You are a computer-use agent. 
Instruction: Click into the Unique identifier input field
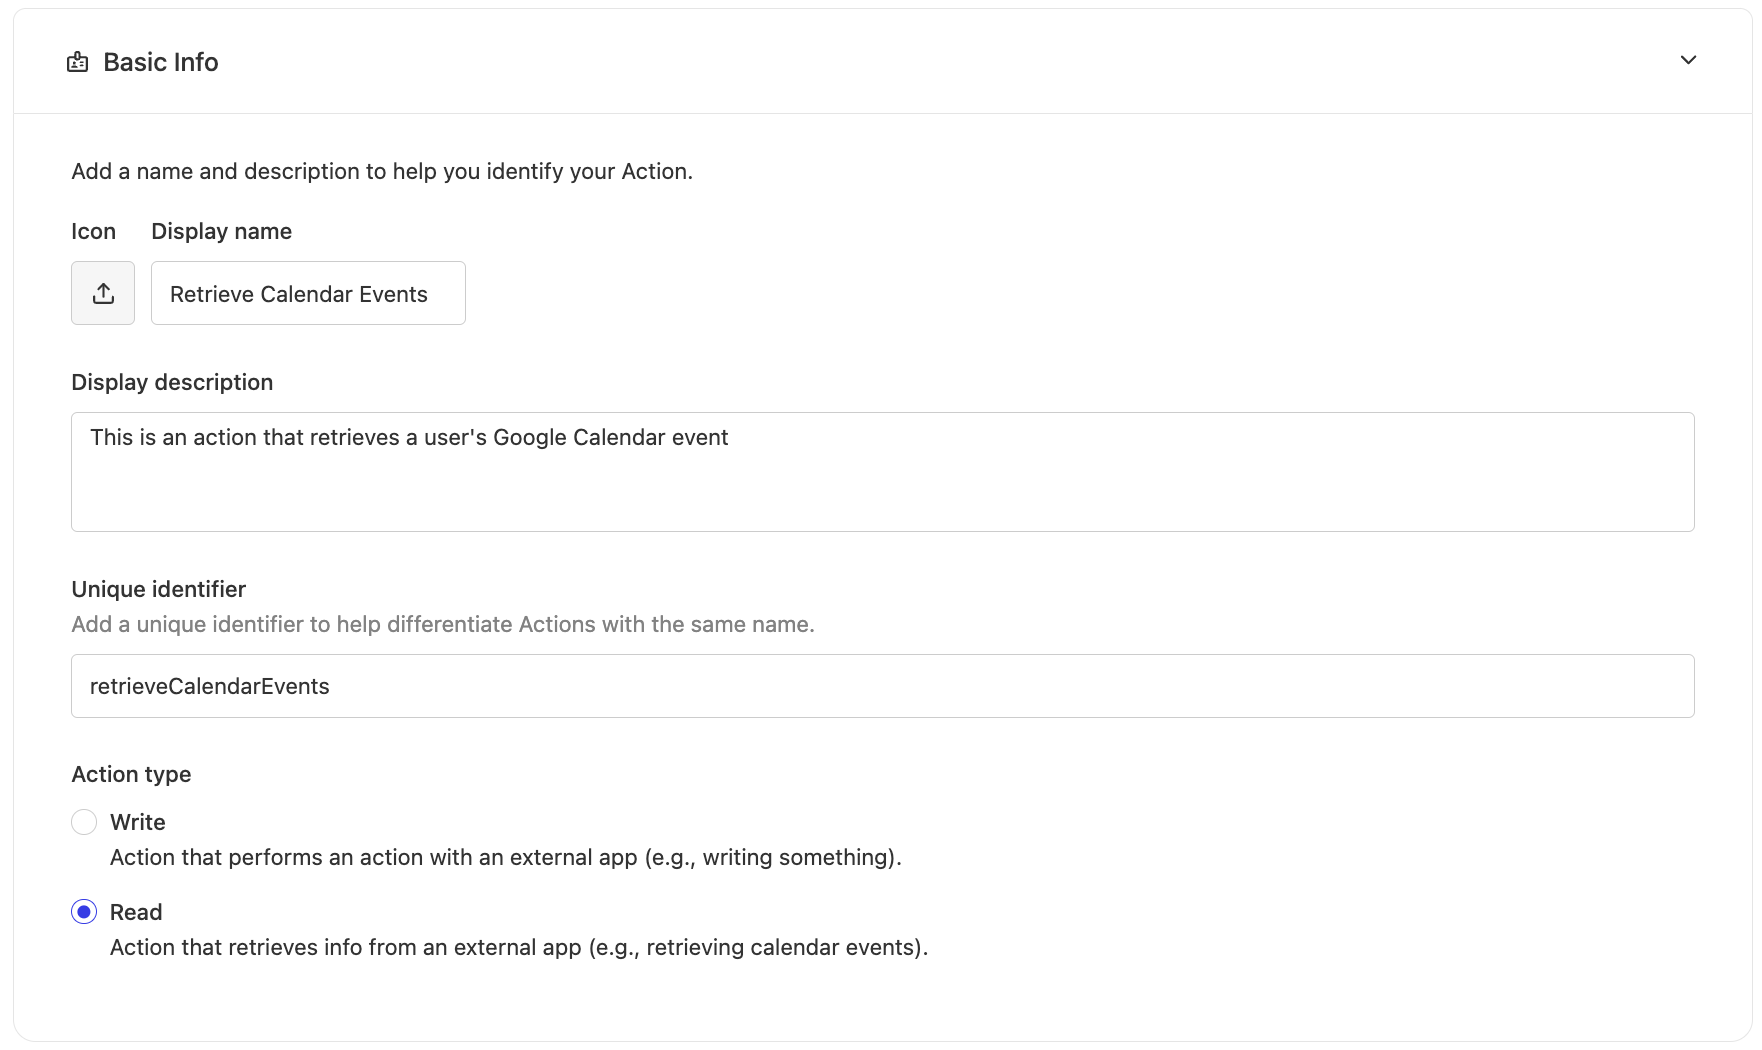click(882, 686)
